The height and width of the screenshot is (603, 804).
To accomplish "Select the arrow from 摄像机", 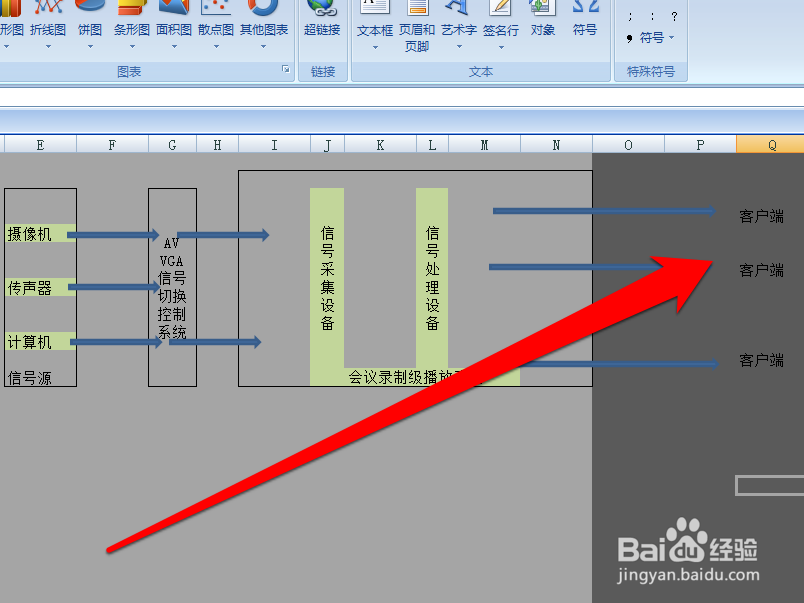I will point(113,235).
